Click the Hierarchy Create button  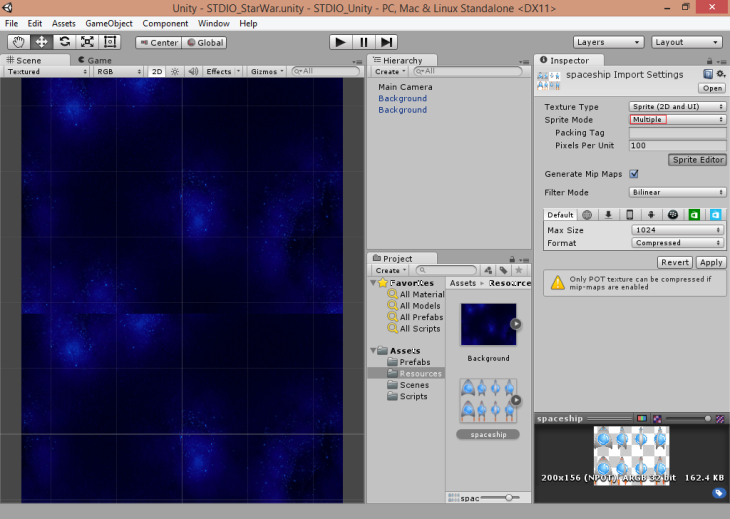(x=390, y=72)
